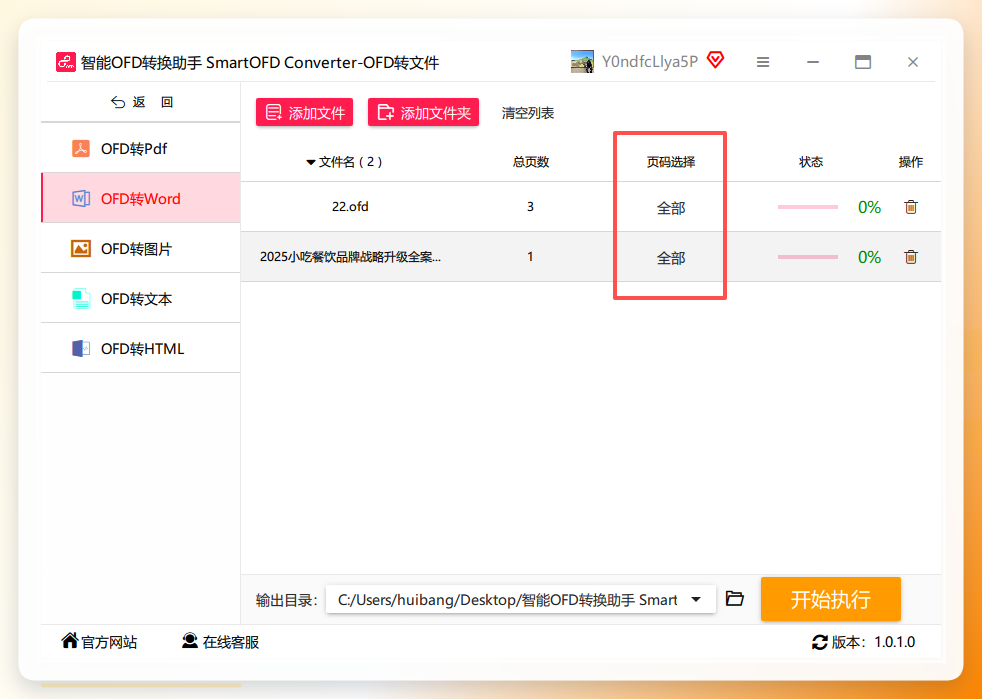Select the OFD转Pdf tab
Screen dimensions: 982x699
click(x=141, y=148)
